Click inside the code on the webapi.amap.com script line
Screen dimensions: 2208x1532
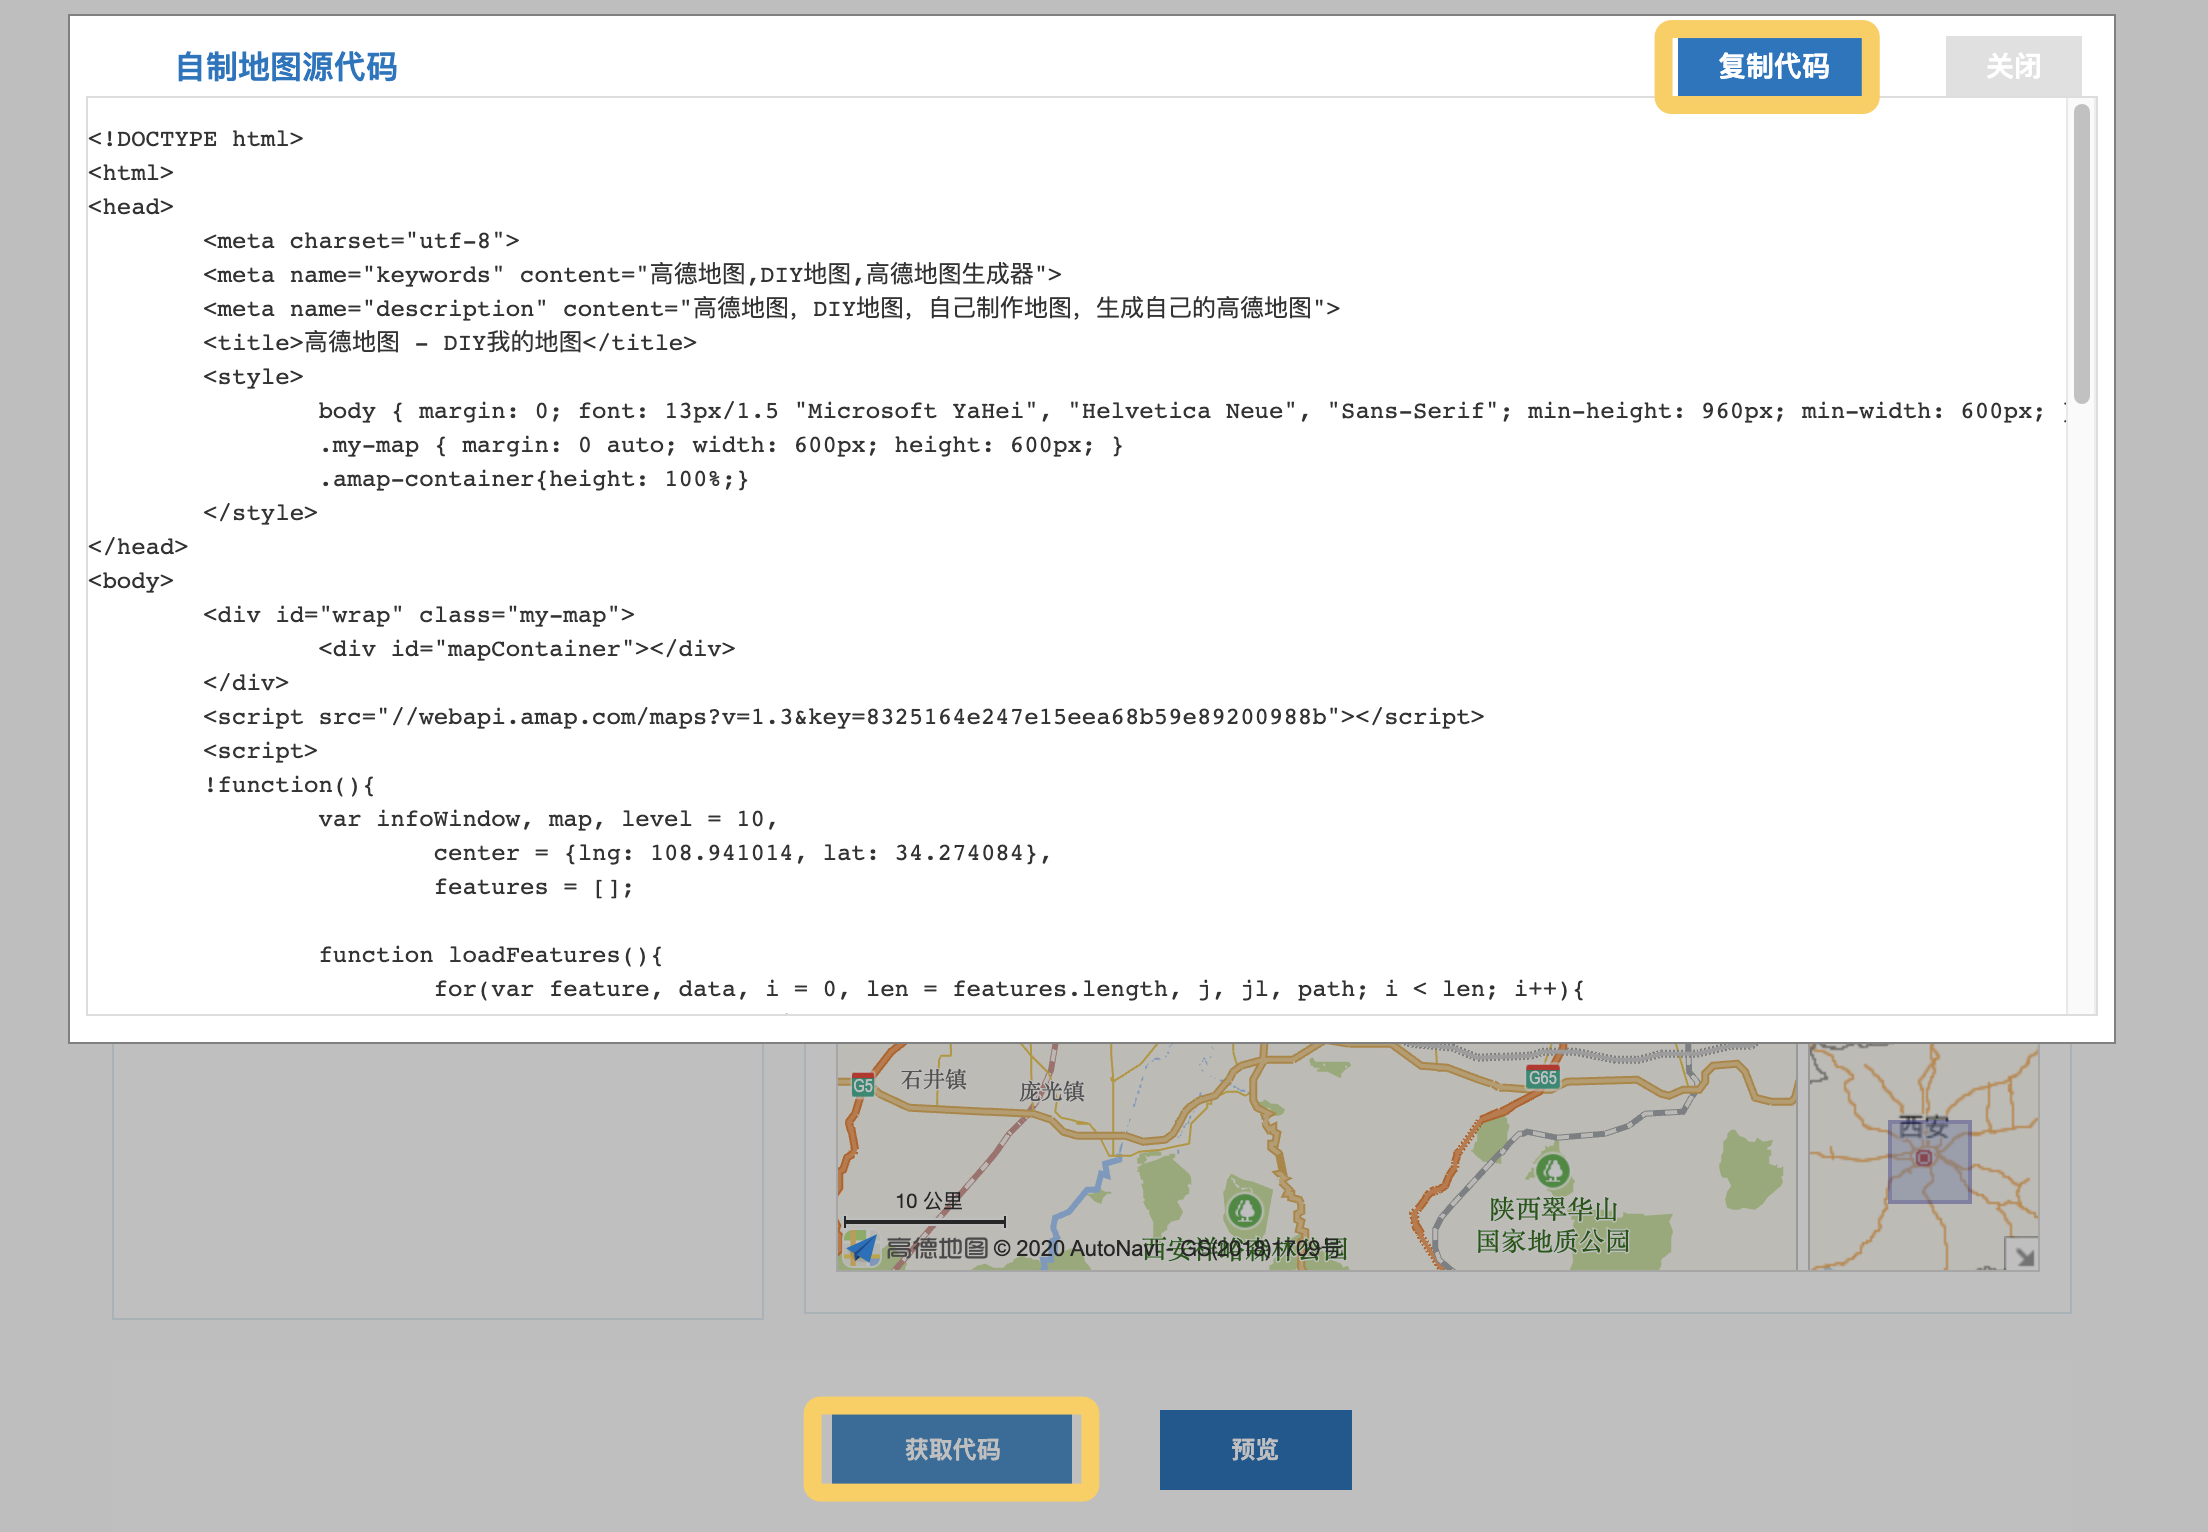pos(844,717)
